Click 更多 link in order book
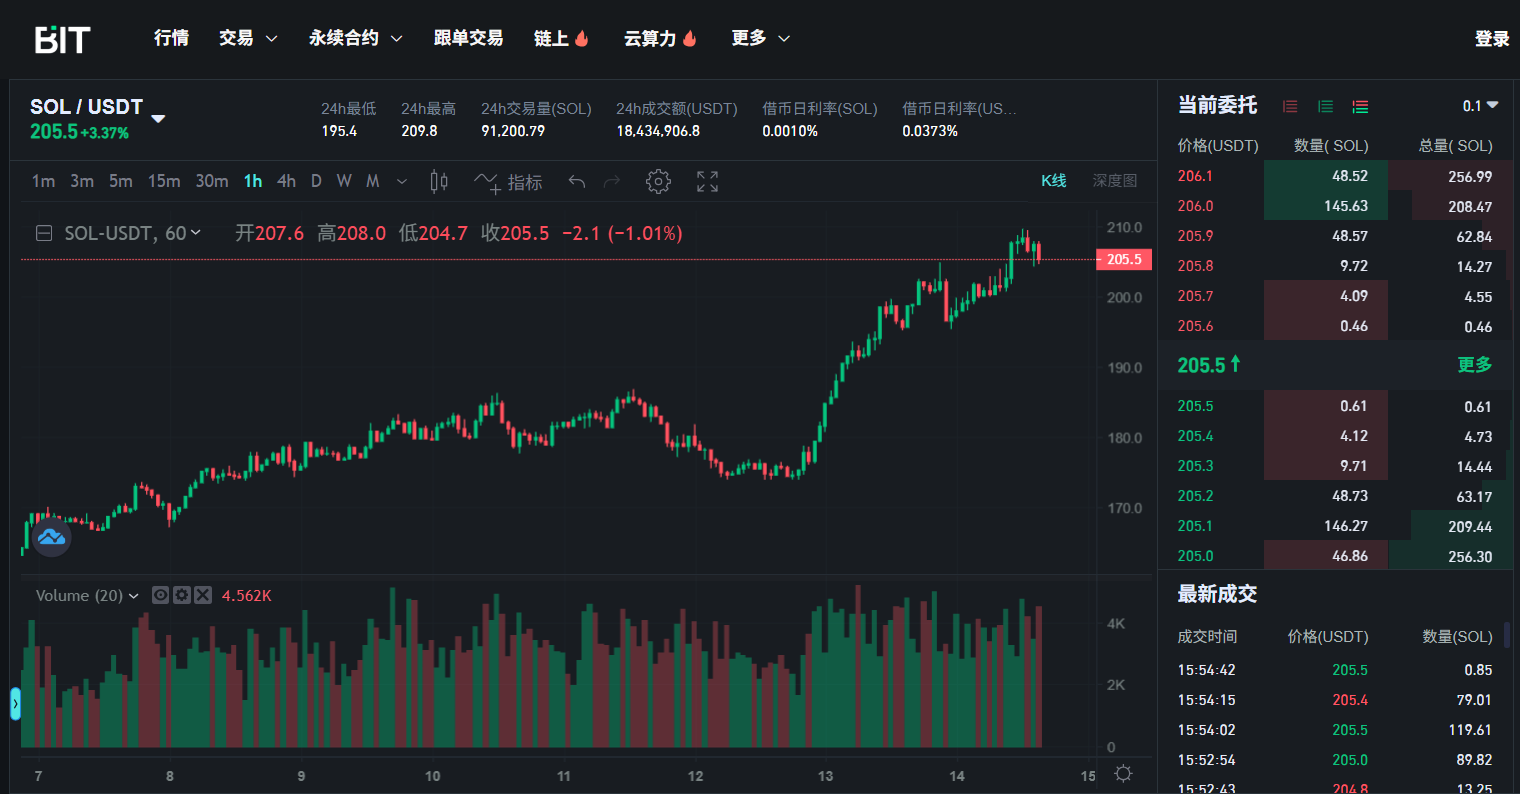This screenshot has height=794, width=1520. pos(1474,365)
